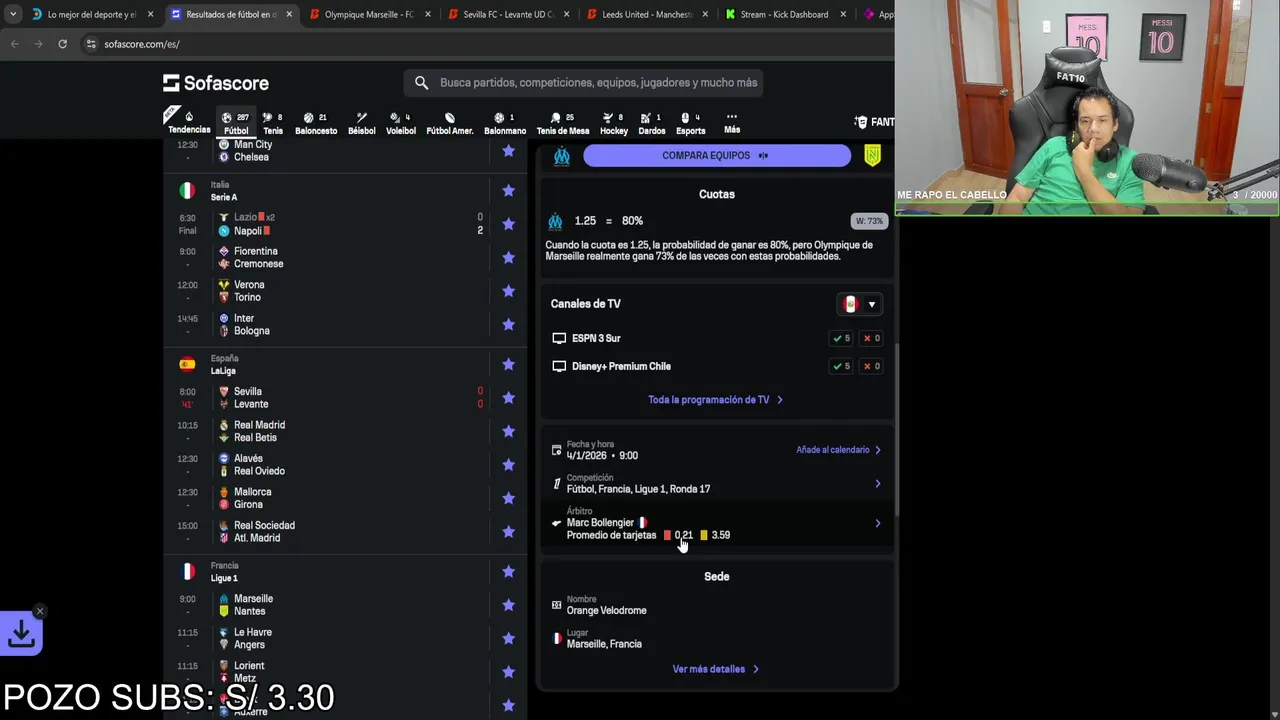Favorite the Real Sociedad vs Atl. Madrid match
This screenshot has height=720, width=1280.
click(x=508, y=531)
